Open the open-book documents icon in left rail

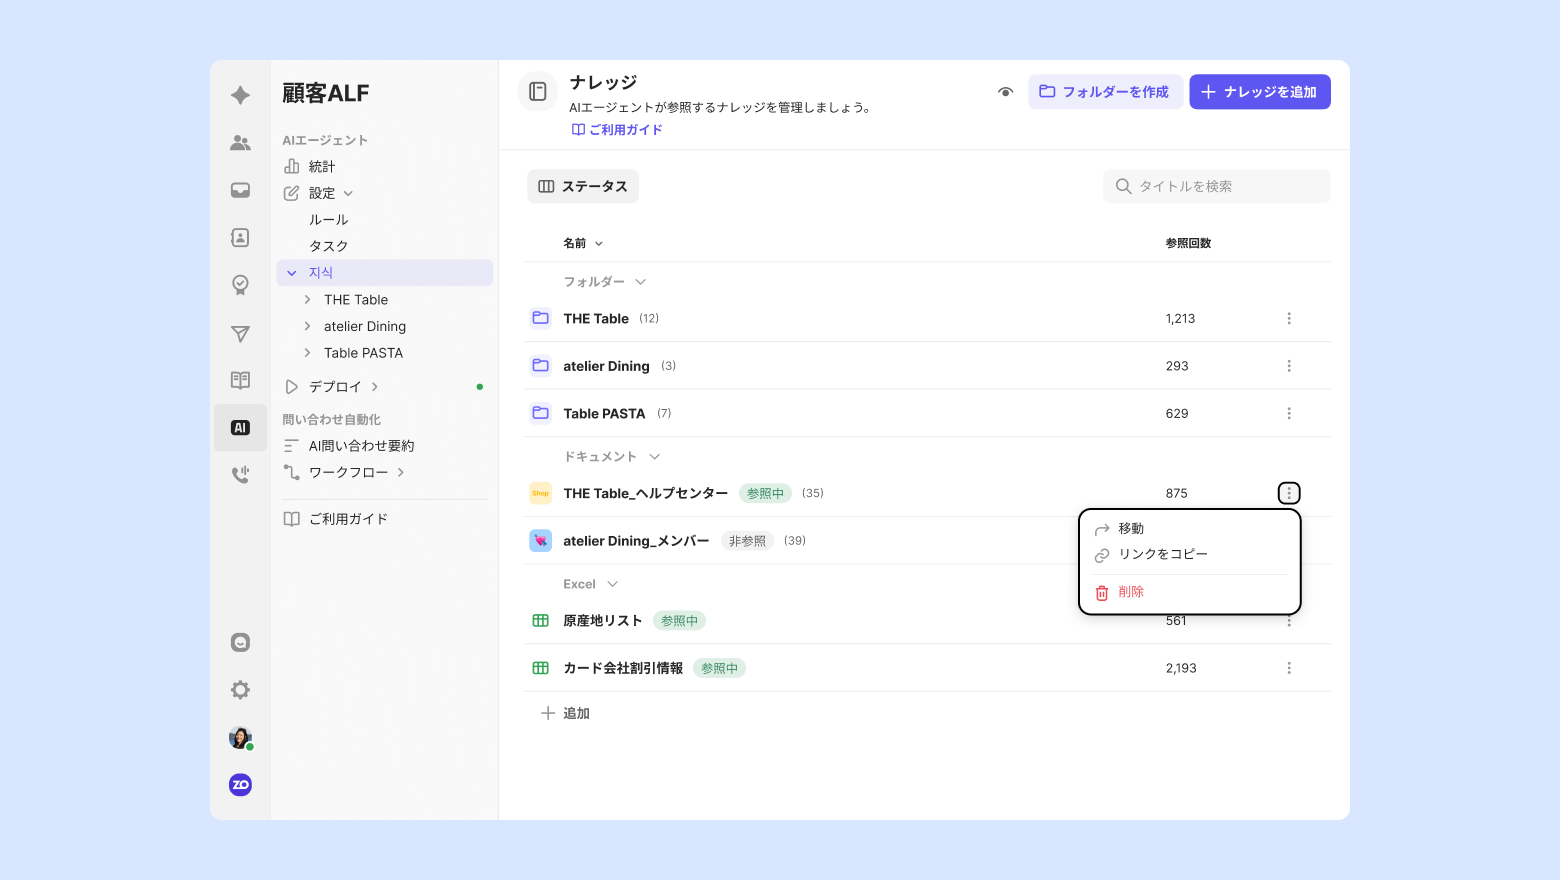pyautogui.click(x=240, y=380)
